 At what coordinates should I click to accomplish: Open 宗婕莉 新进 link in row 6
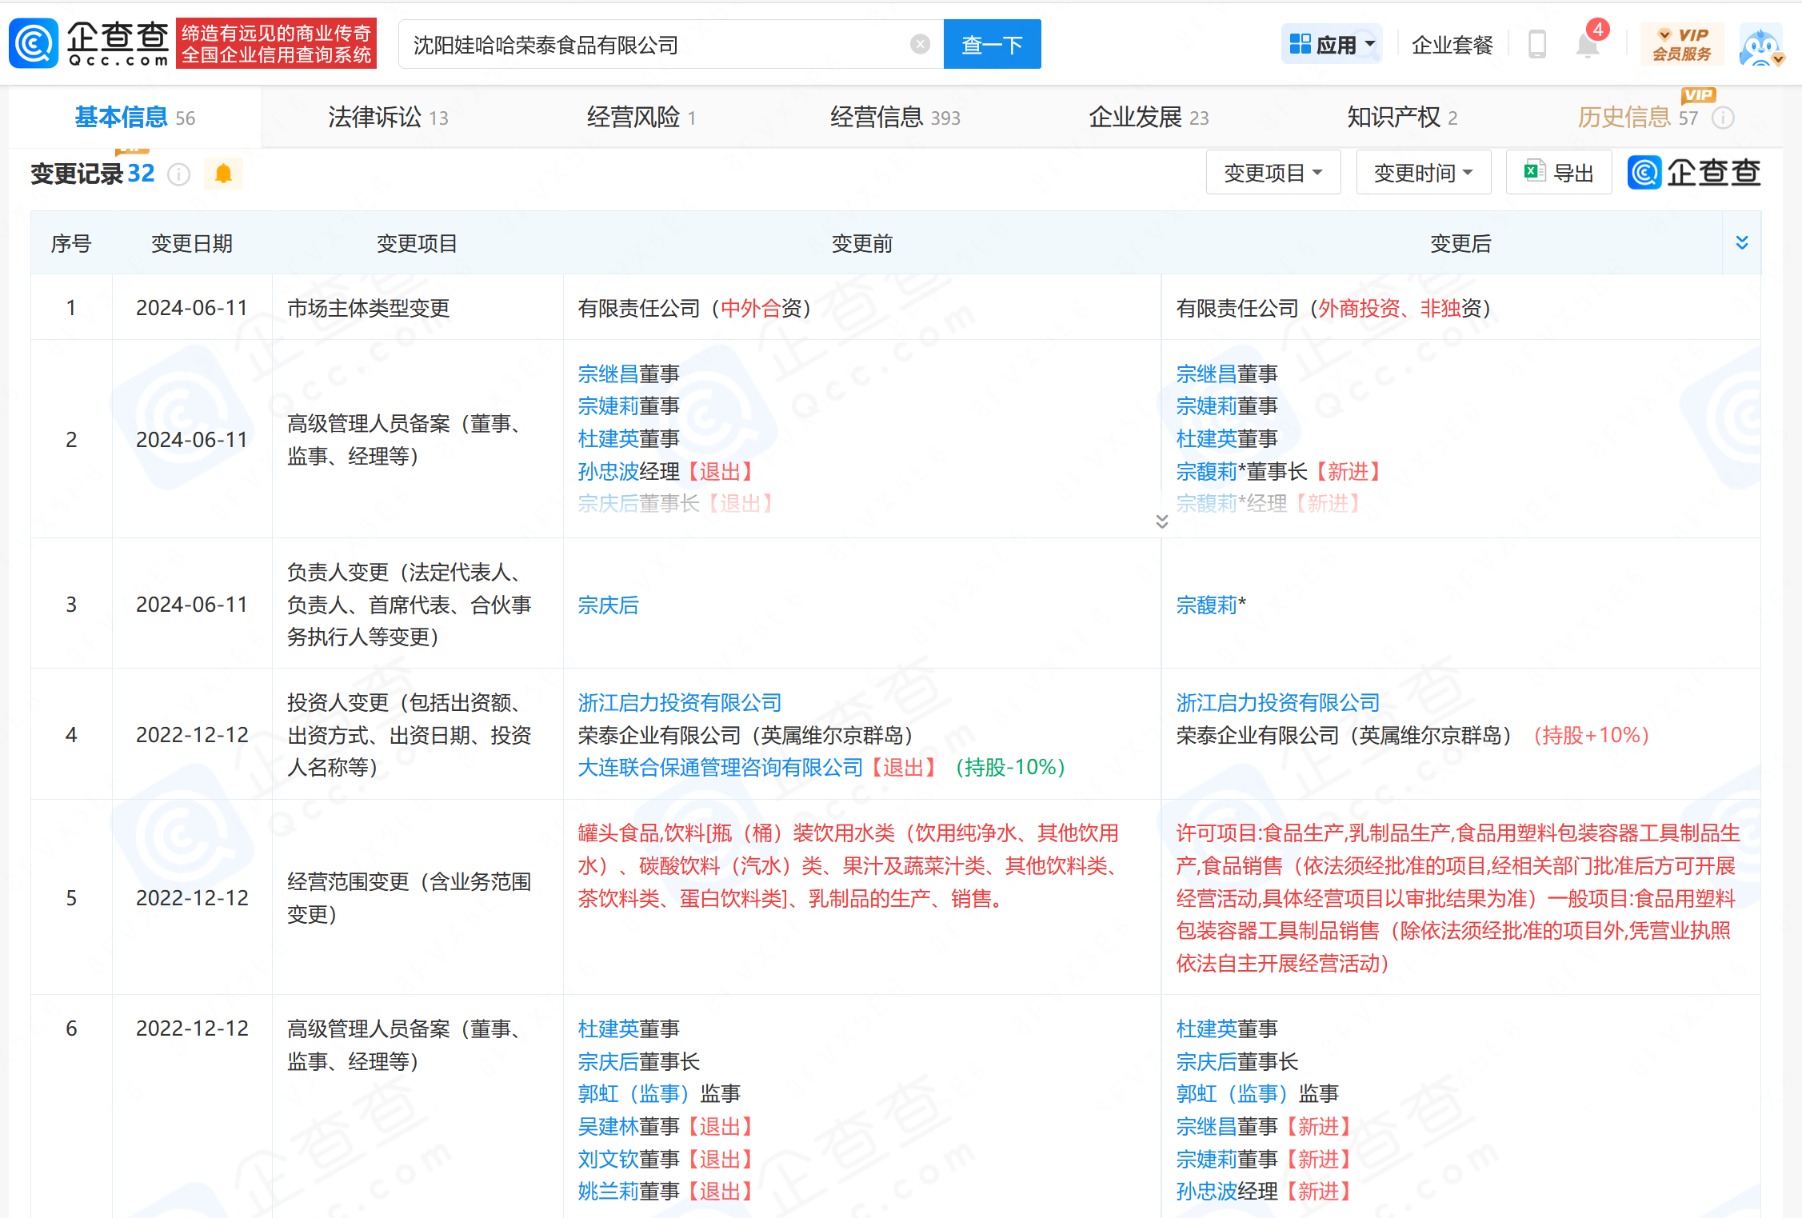(x=1206, y=1159)
